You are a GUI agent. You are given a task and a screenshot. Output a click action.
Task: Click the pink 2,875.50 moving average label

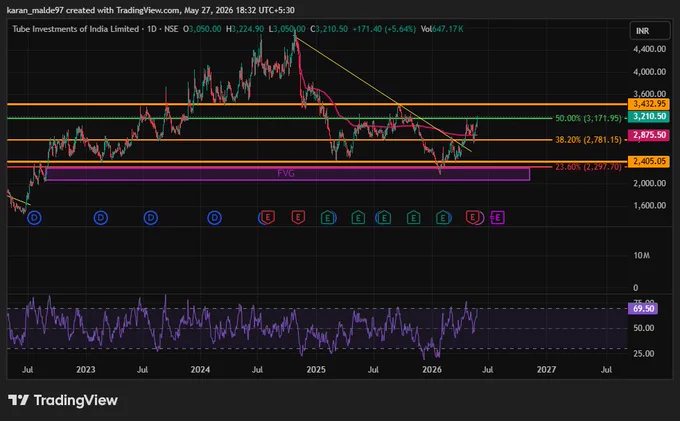tap(649, 135)
